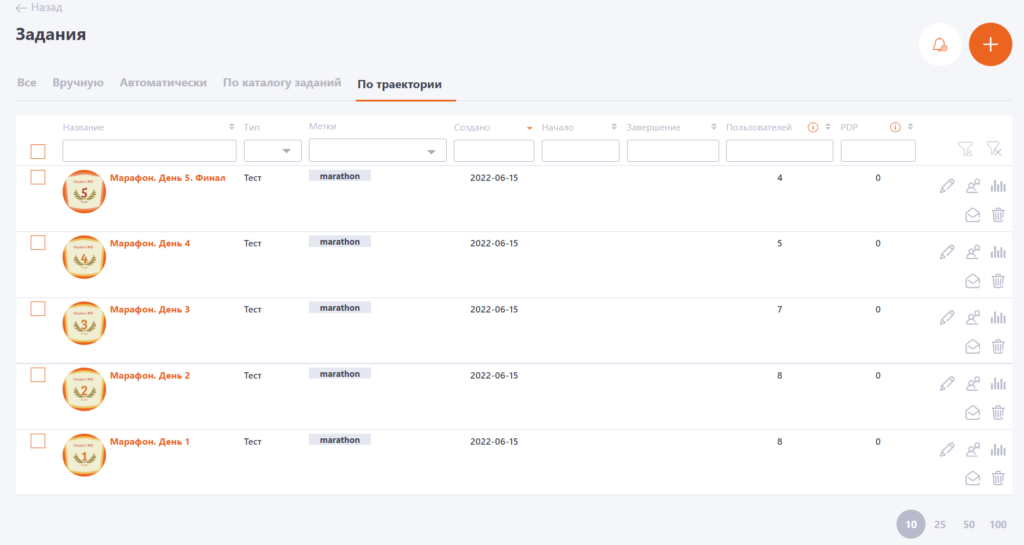The width and height of the screenshot is (1024, 545).
Task: Delete Марафон. День 3 with trash icon
Action: click(998, 347)
